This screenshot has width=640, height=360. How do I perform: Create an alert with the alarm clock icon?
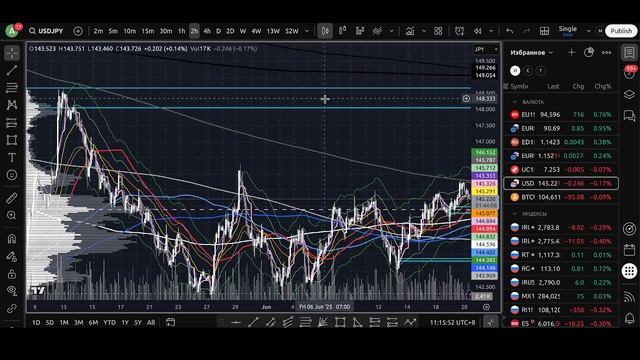click(x=459, y=31)
